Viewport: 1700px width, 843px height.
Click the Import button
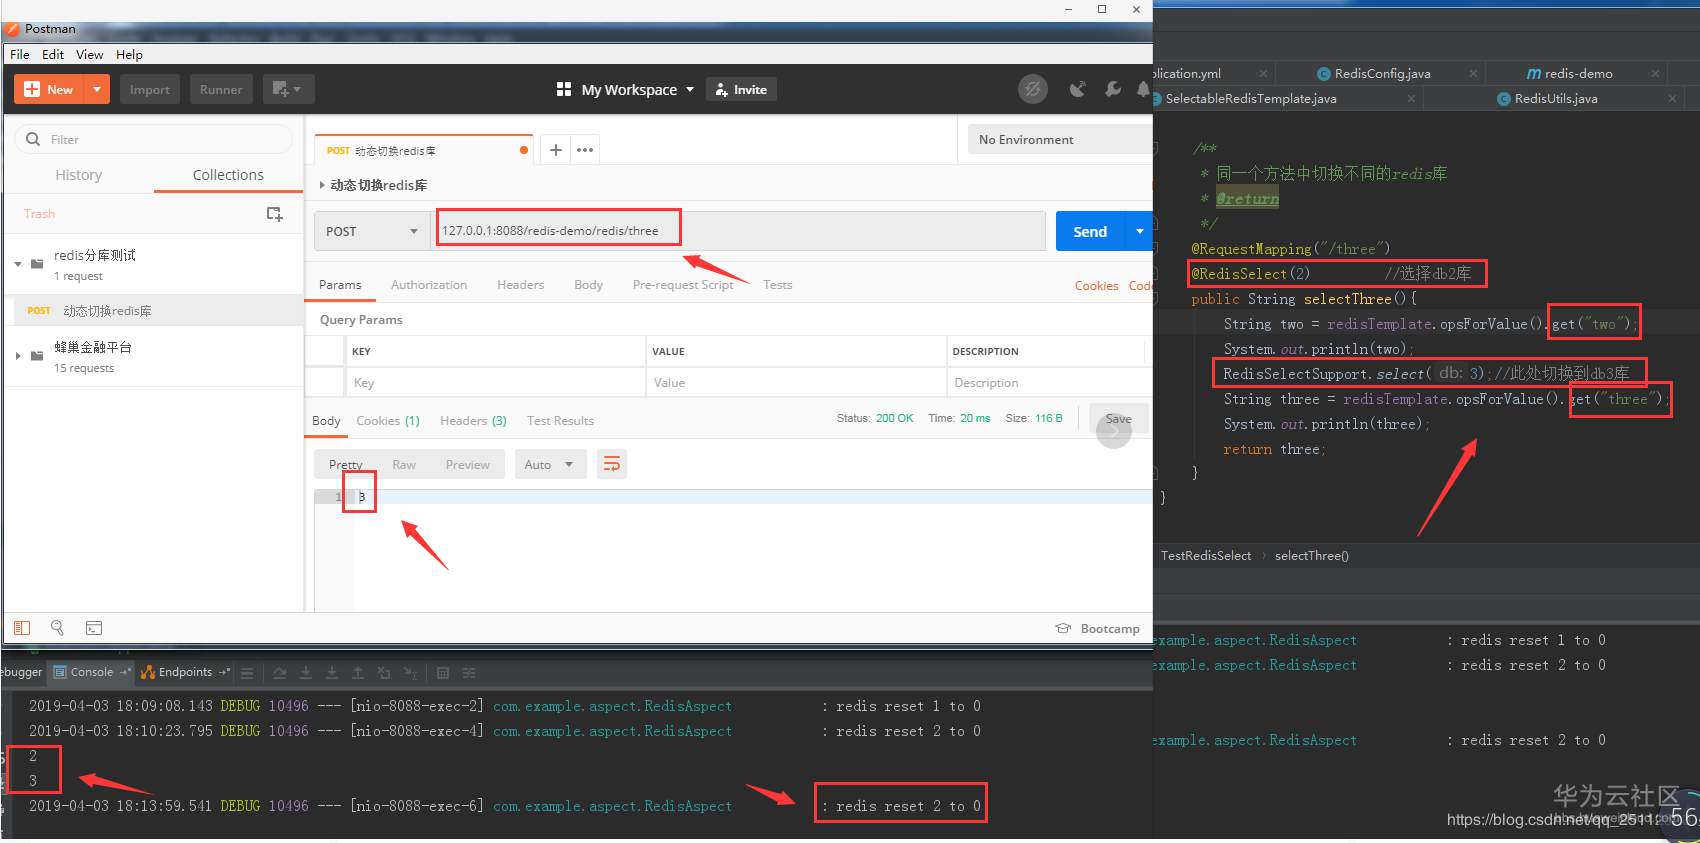coord(150,89)
